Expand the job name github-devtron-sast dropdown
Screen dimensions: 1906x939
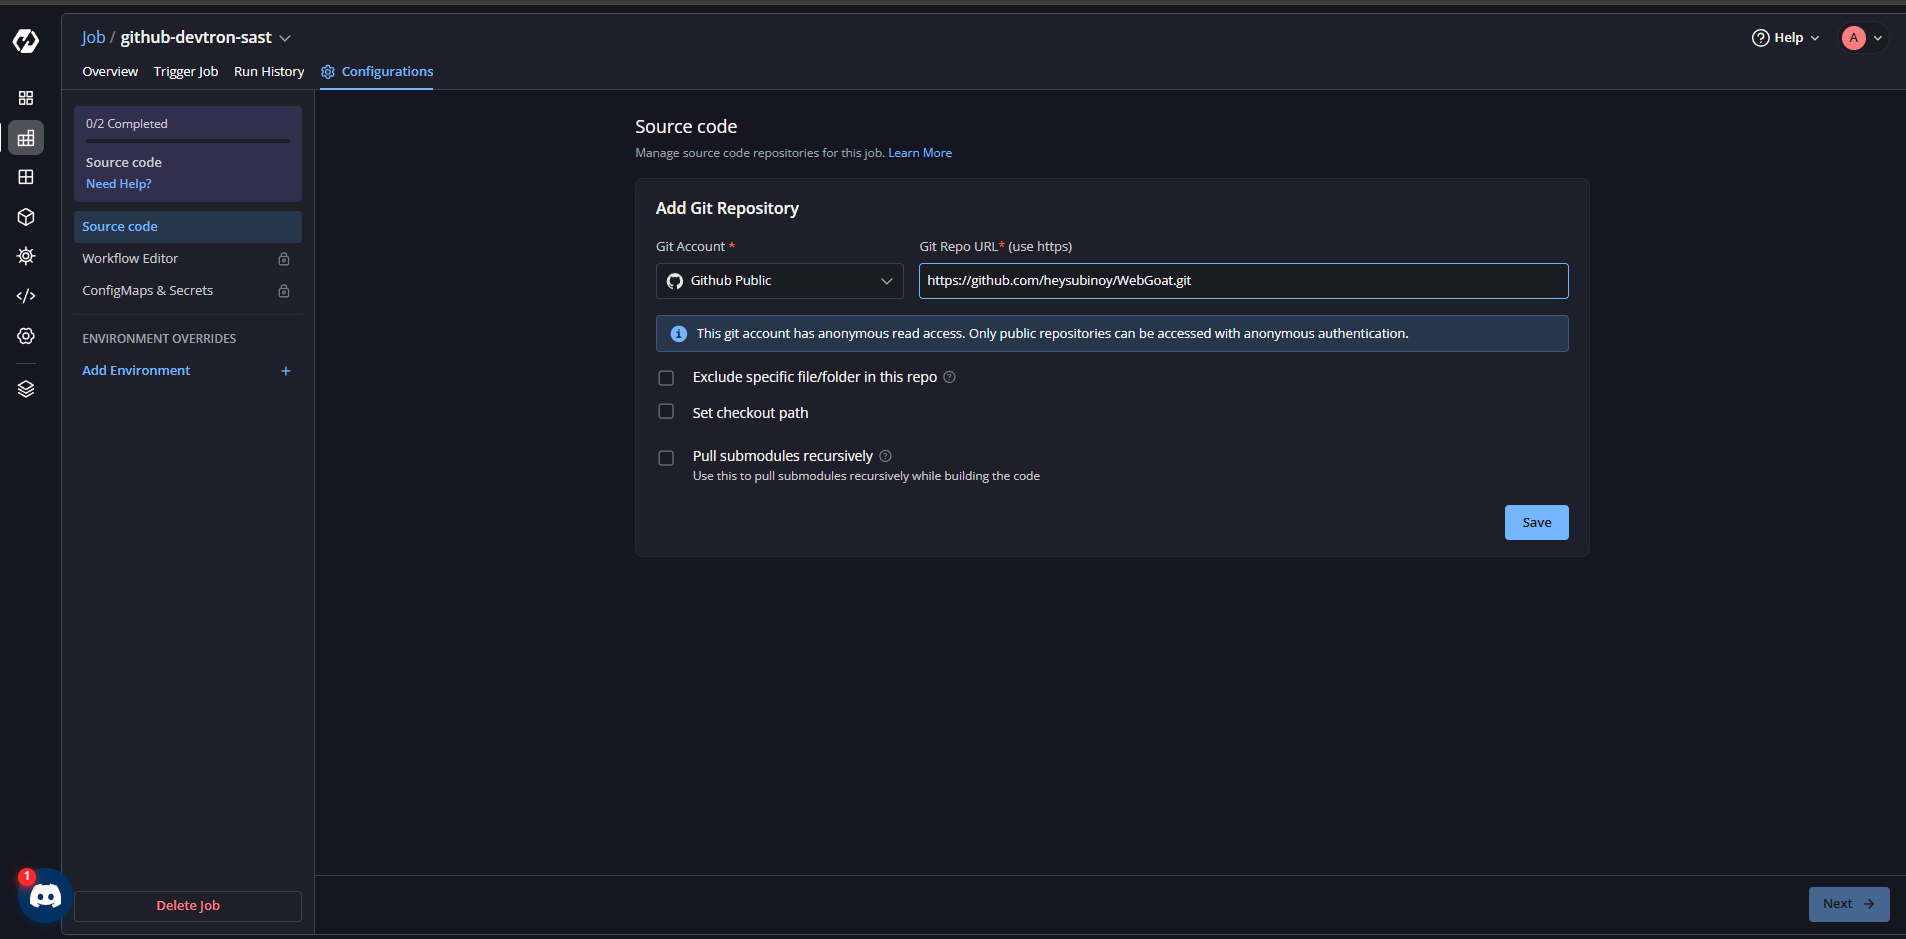point(285,38)
